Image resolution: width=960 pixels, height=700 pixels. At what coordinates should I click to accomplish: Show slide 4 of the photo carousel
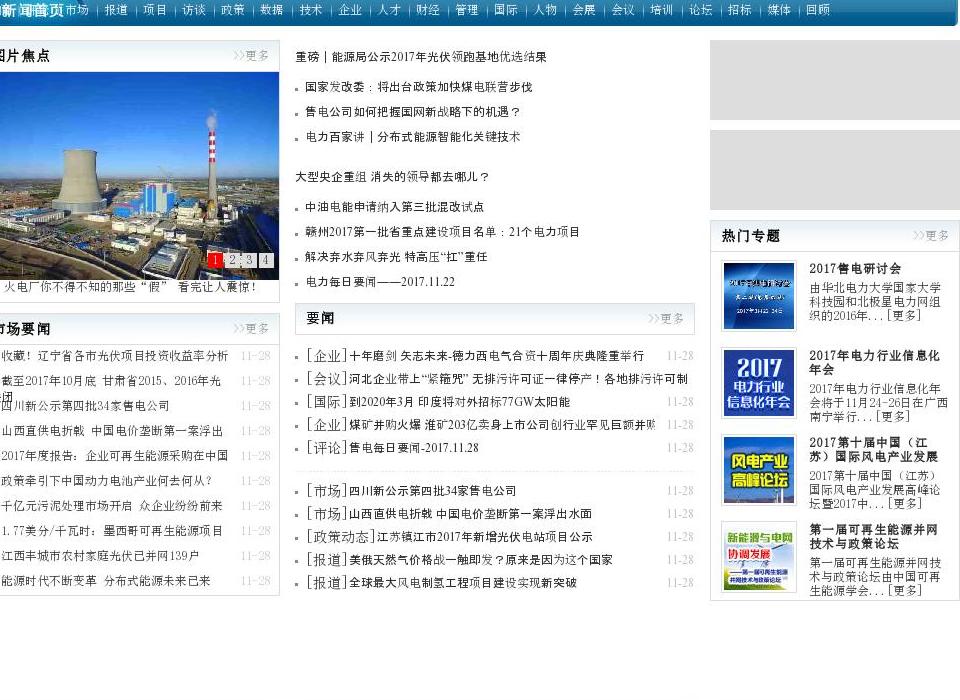click(266, 260)
